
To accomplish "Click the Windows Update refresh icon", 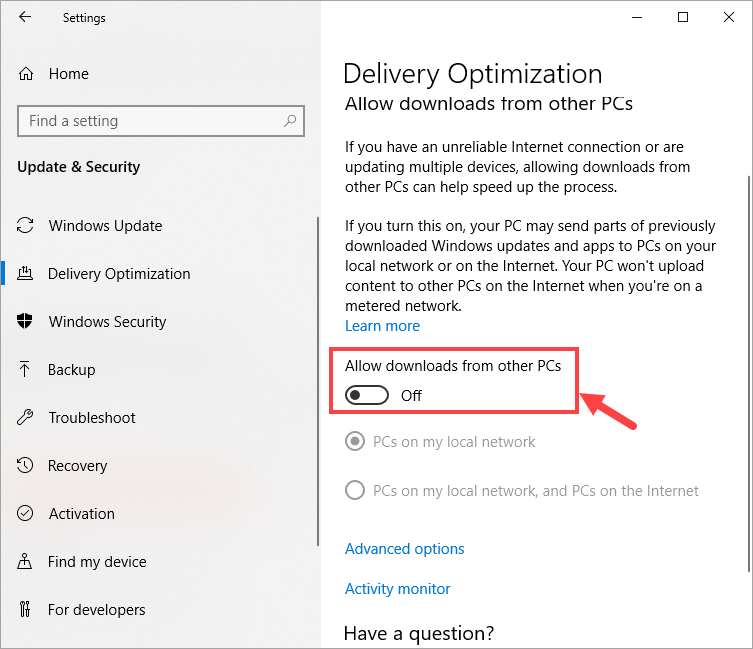I will tap(26, 225).
